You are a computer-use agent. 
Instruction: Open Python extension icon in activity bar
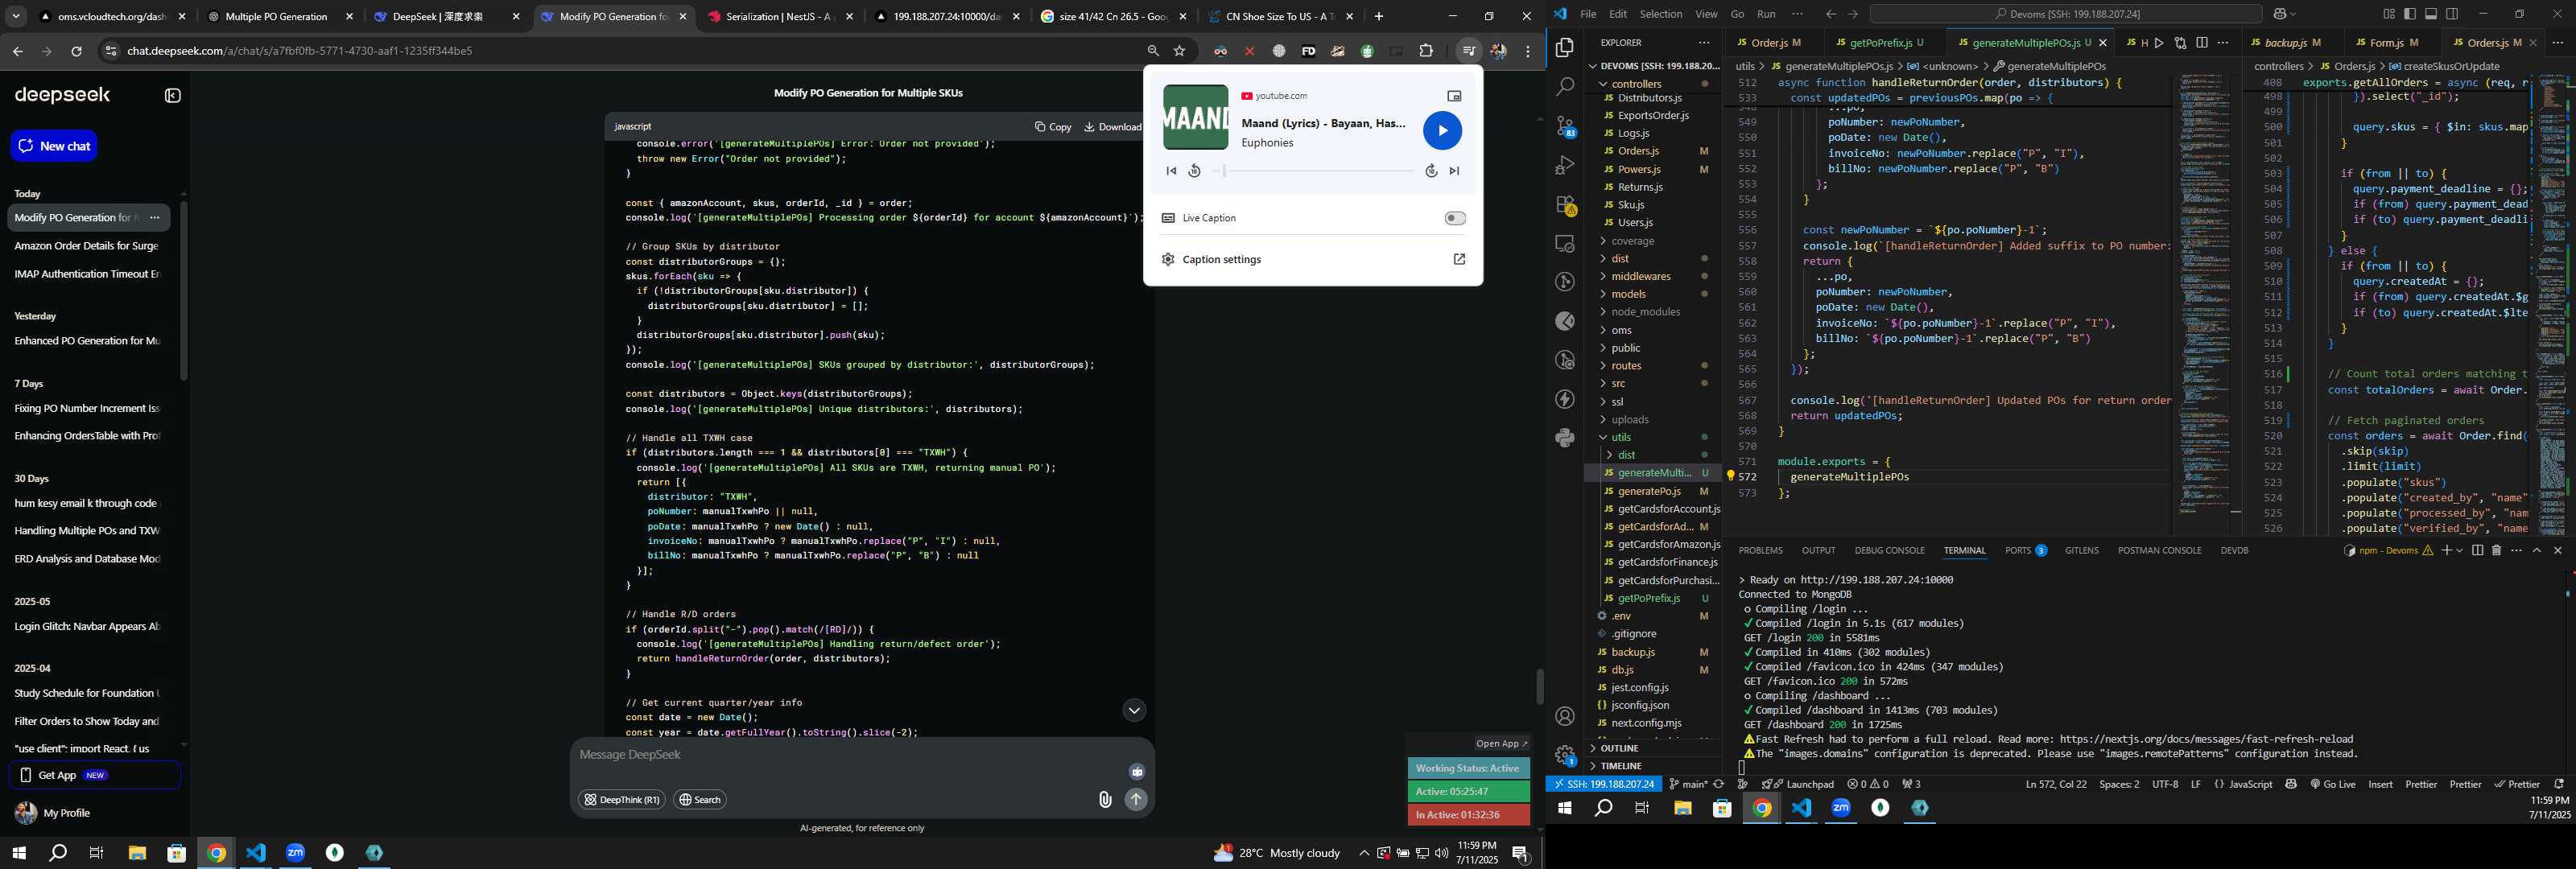(x=1565, y=438)
